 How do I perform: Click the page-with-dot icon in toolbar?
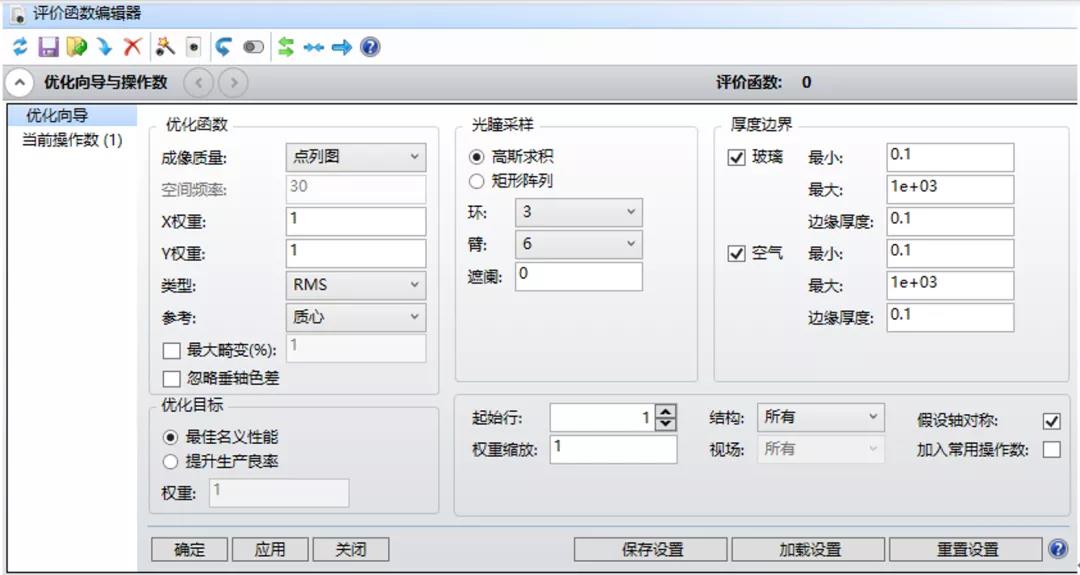click(194, 47)
